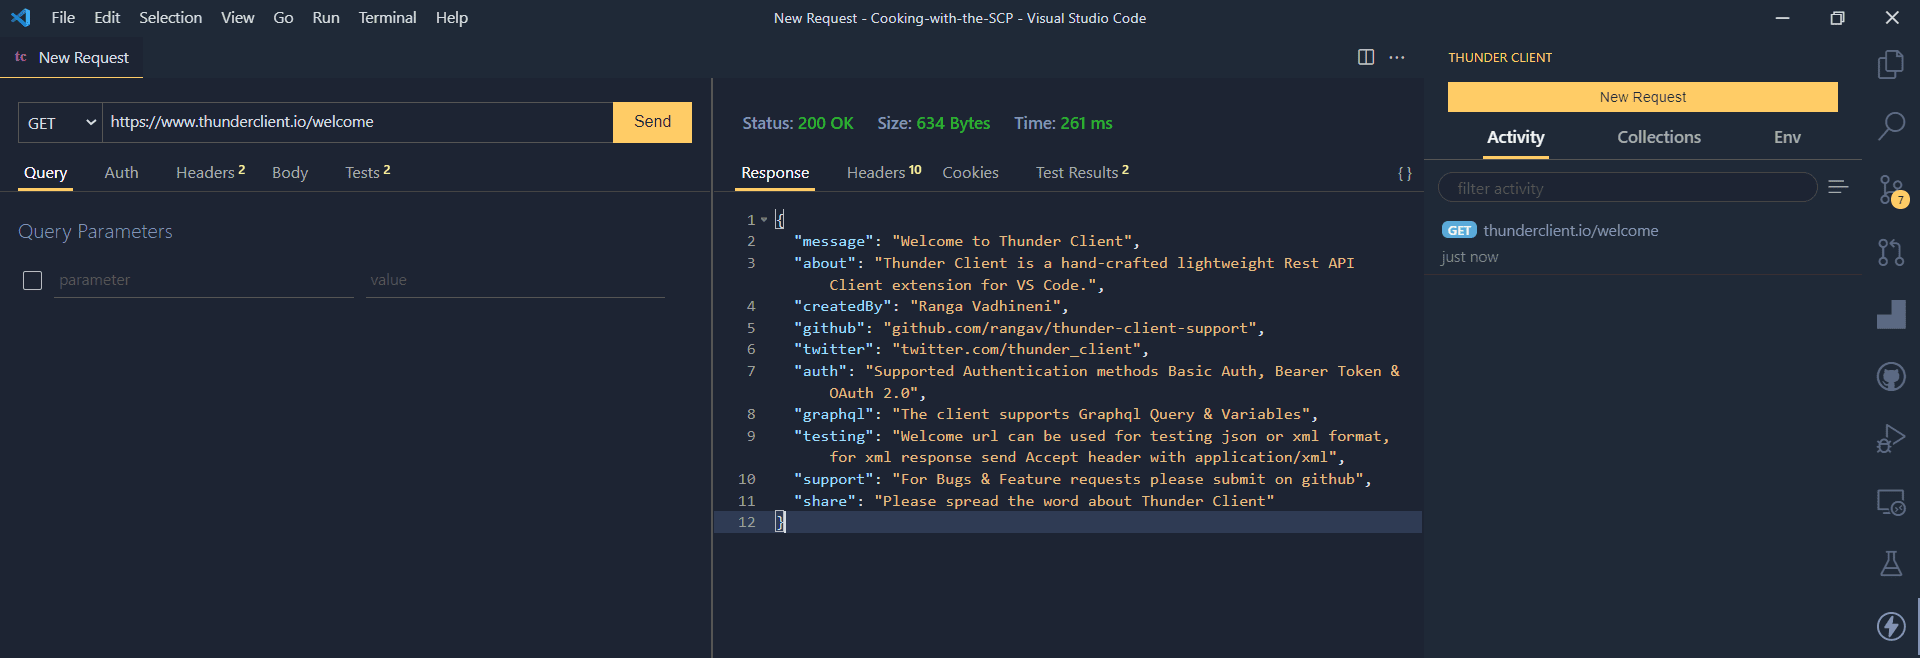Click the "Size: 634 Bytes" text
This screenshot has height=658, width=1920.
[x=933, y=123]
